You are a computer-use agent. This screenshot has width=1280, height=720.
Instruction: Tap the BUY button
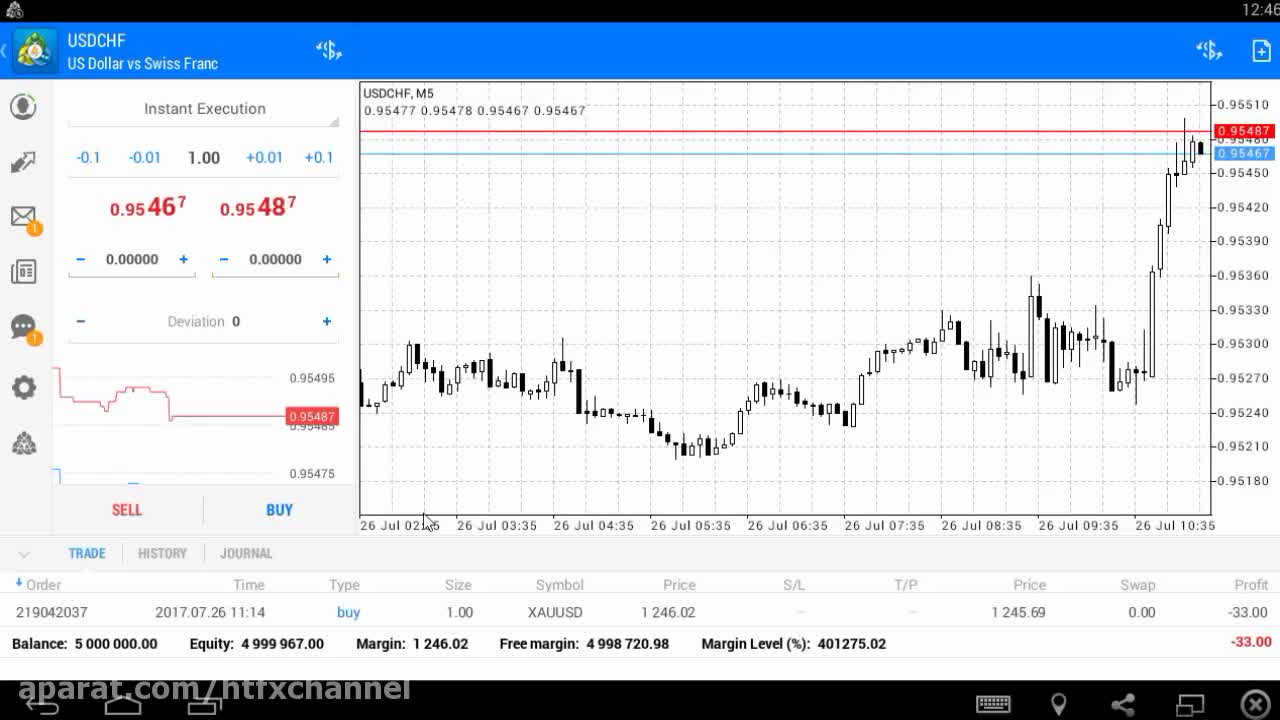279,510
